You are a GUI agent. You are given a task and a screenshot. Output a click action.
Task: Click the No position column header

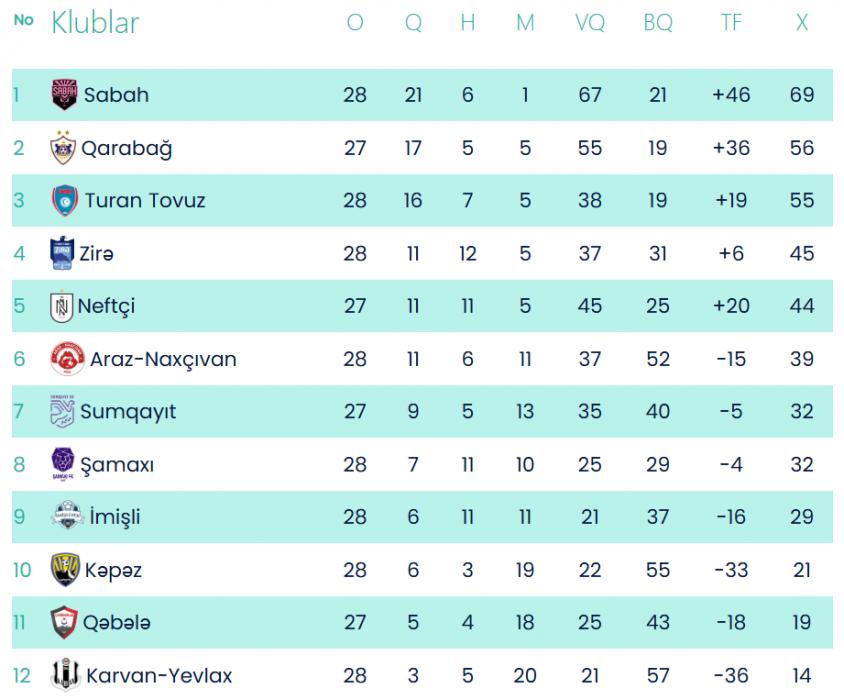coord(24,20)
